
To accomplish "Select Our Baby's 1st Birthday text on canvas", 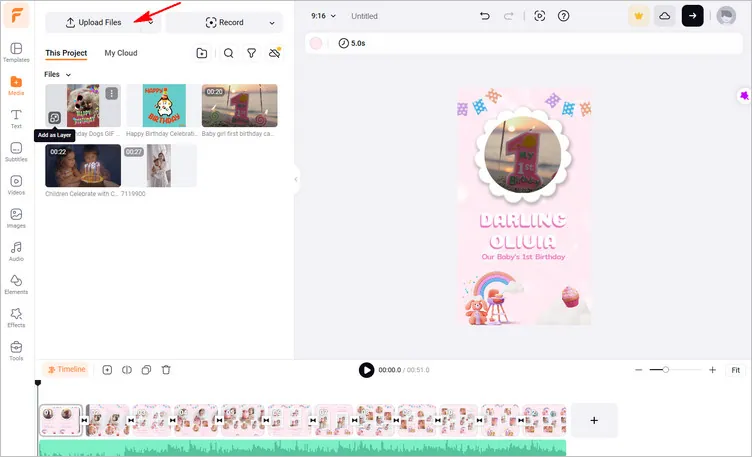I will pos(523,257).
